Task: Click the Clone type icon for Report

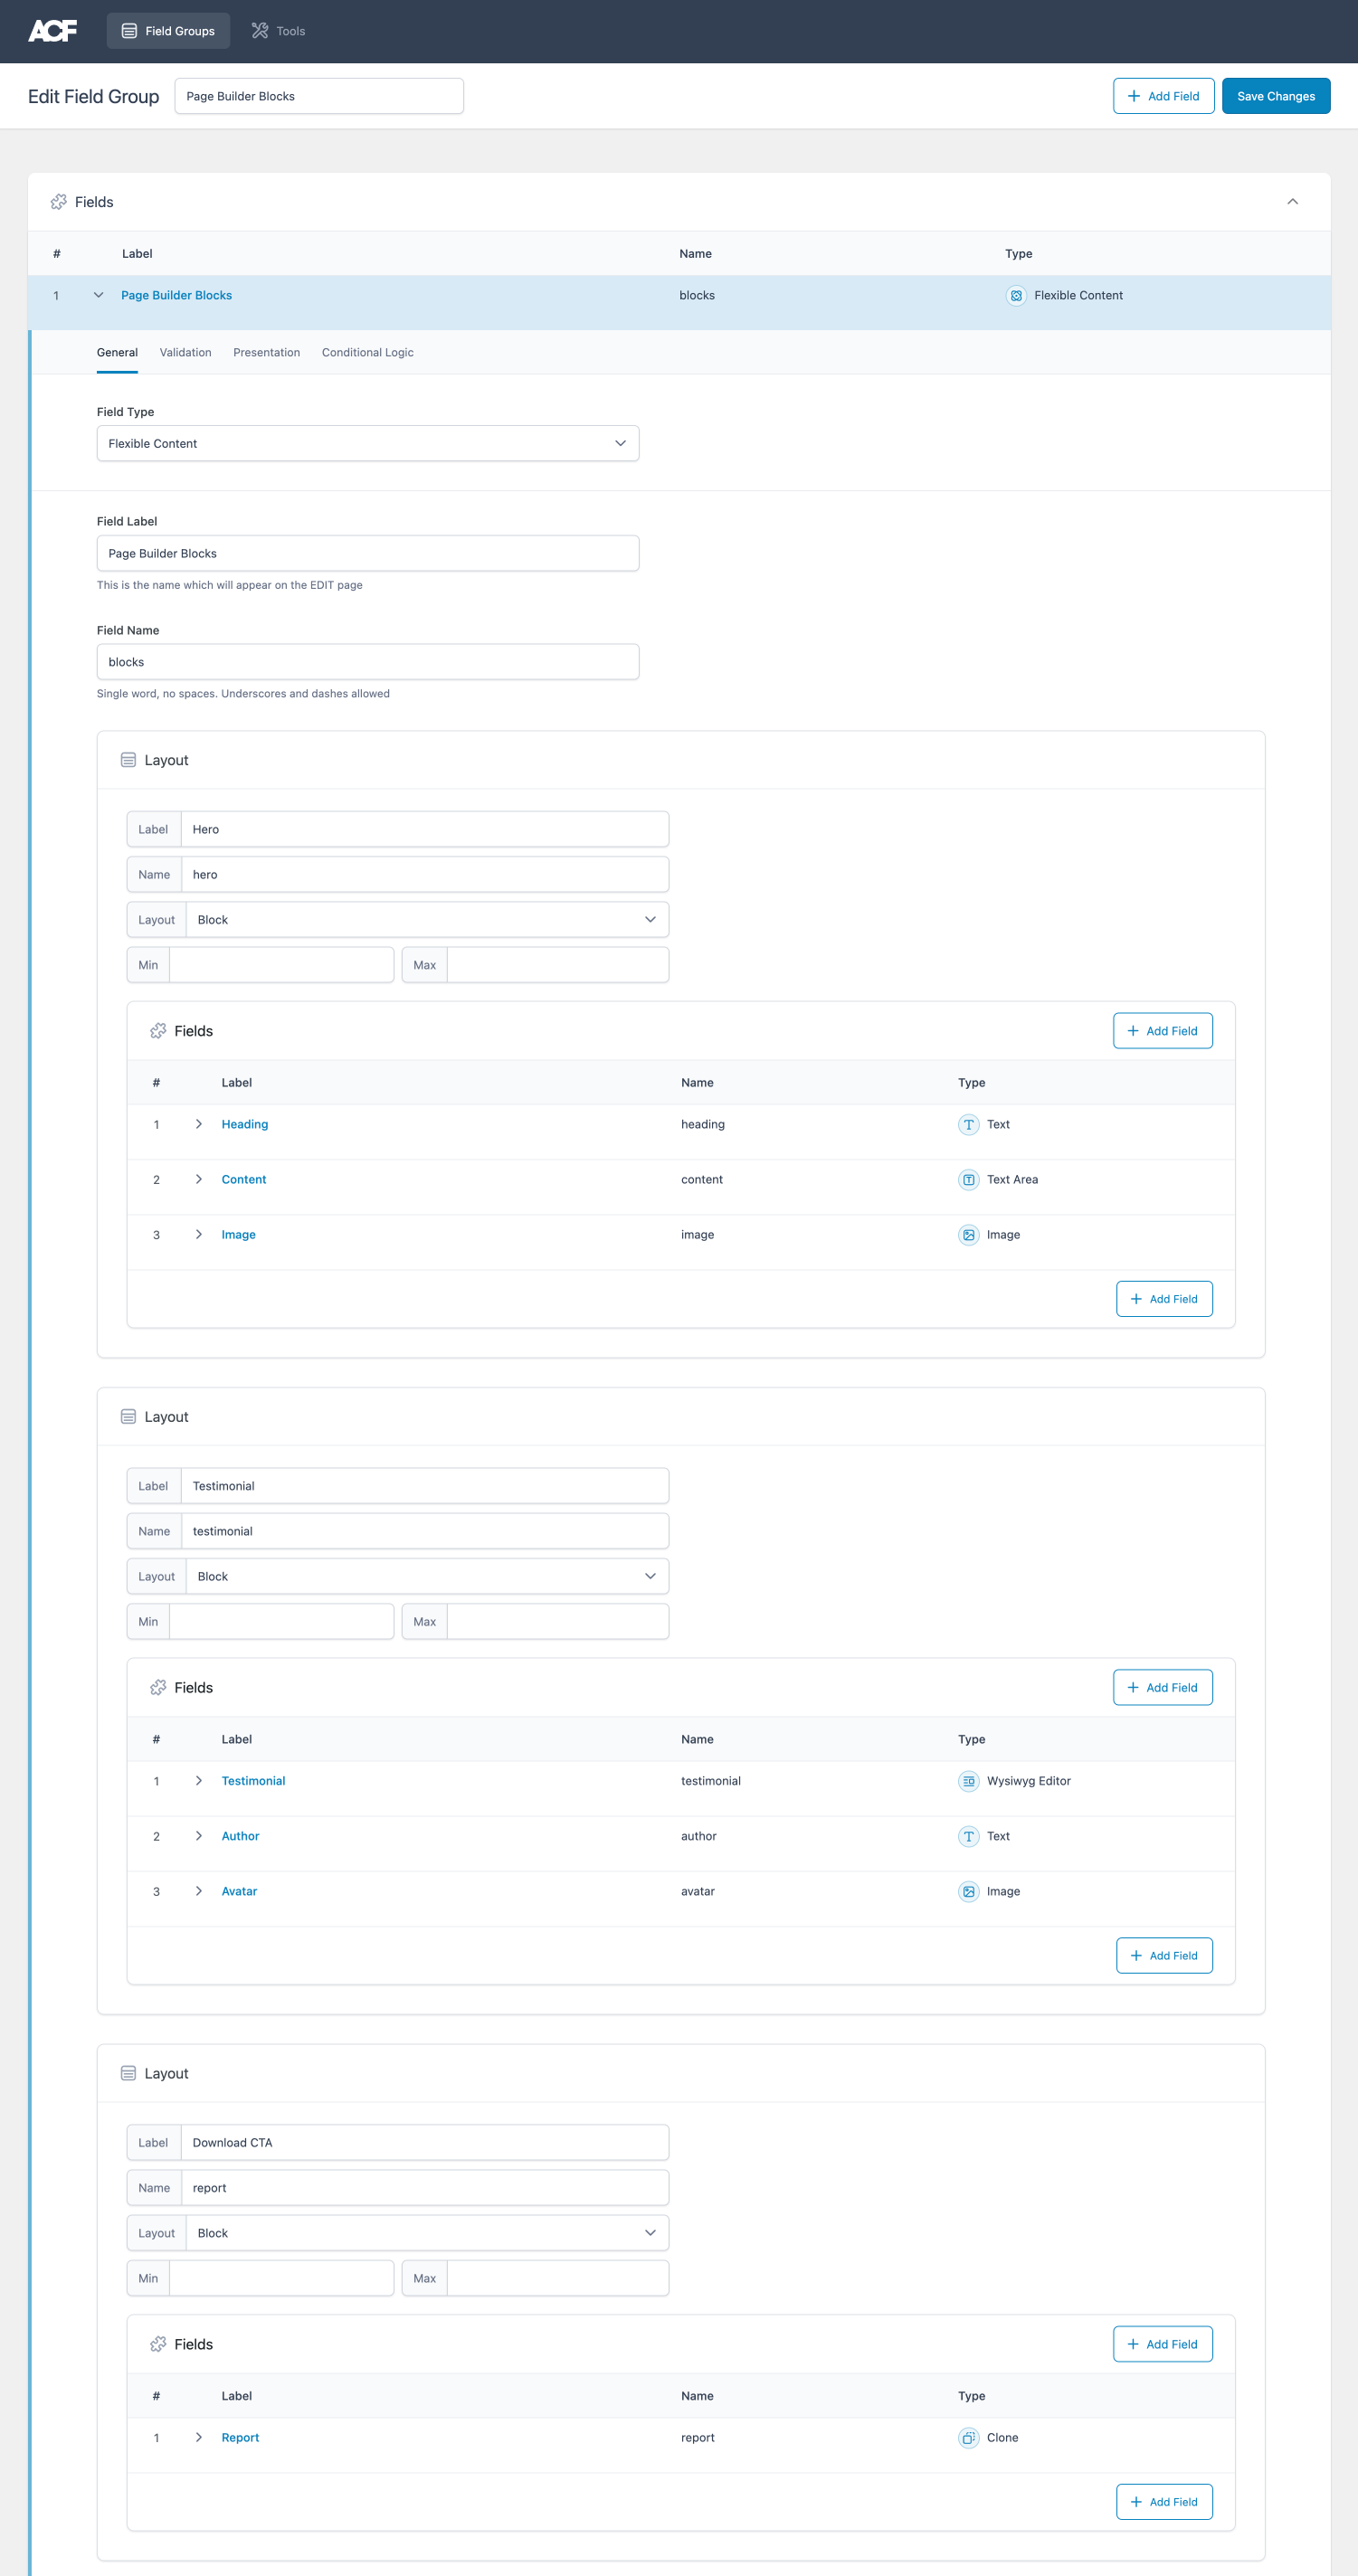Action: pyautogui.click(x=968, y=2438)
